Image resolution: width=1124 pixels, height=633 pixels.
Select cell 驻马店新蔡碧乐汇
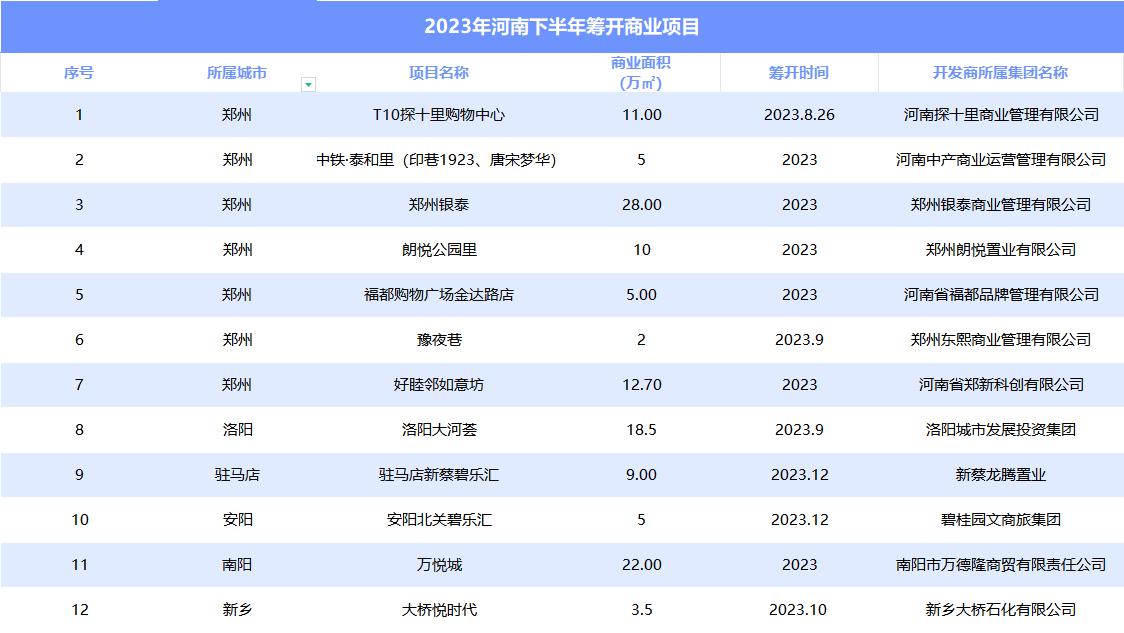click(439, 475)
